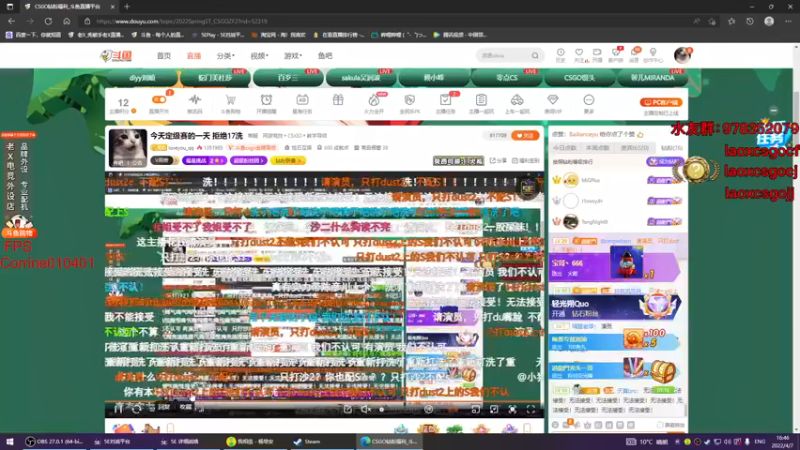
Task: Open the Steam taskbar item
Action: 307,442
